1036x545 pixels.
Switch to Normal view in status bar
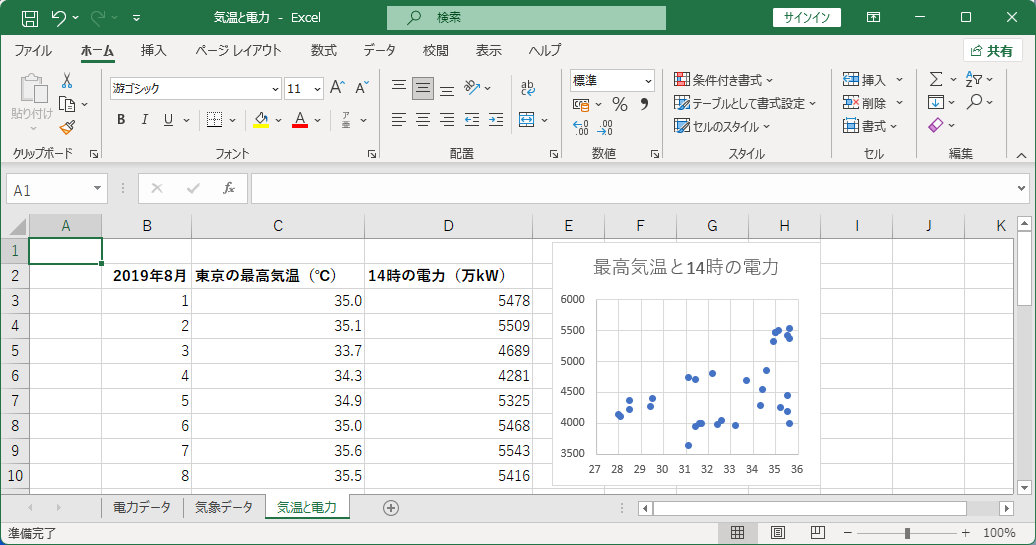click(737, 532)
